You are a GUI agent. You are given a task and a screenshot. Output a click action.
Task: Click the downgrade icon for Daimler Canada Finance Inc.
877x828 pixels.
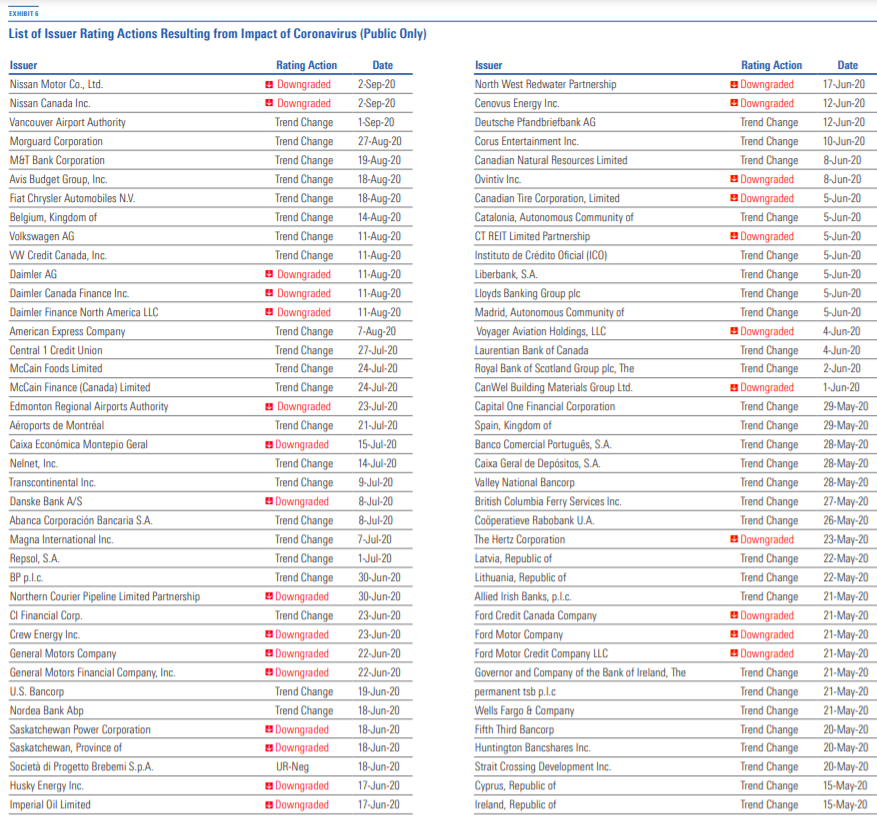coord(269,293)
